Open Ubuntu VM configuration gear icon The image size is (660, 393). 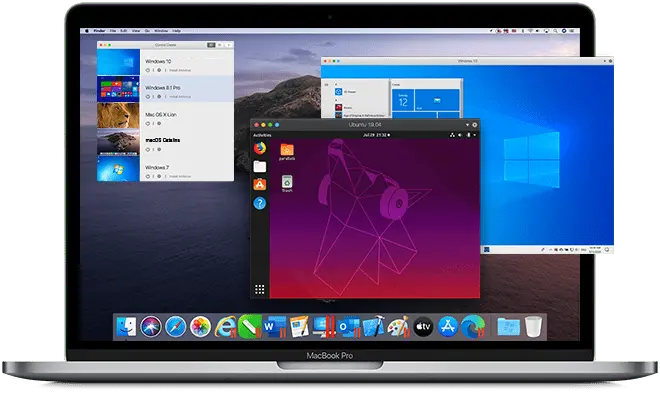475,125
